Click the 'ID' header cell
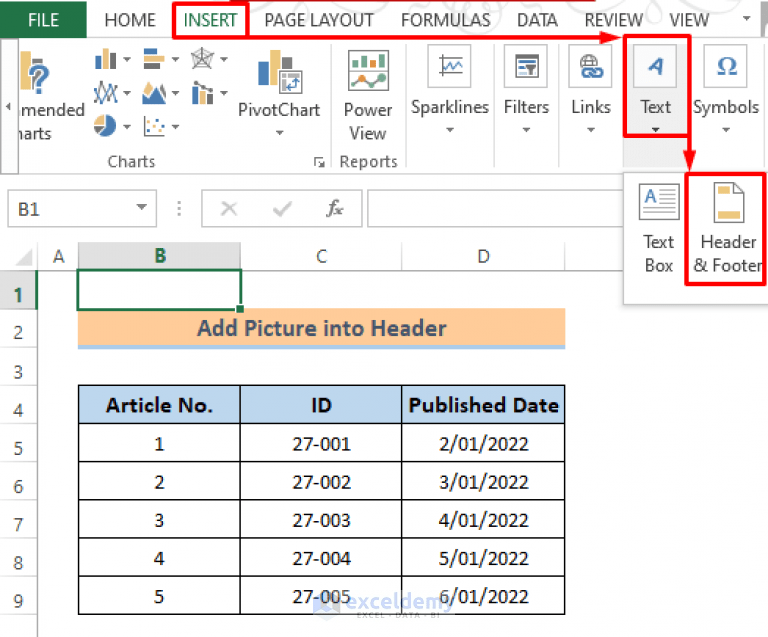This screenshot has height=637, width=768. click(321, 405)
